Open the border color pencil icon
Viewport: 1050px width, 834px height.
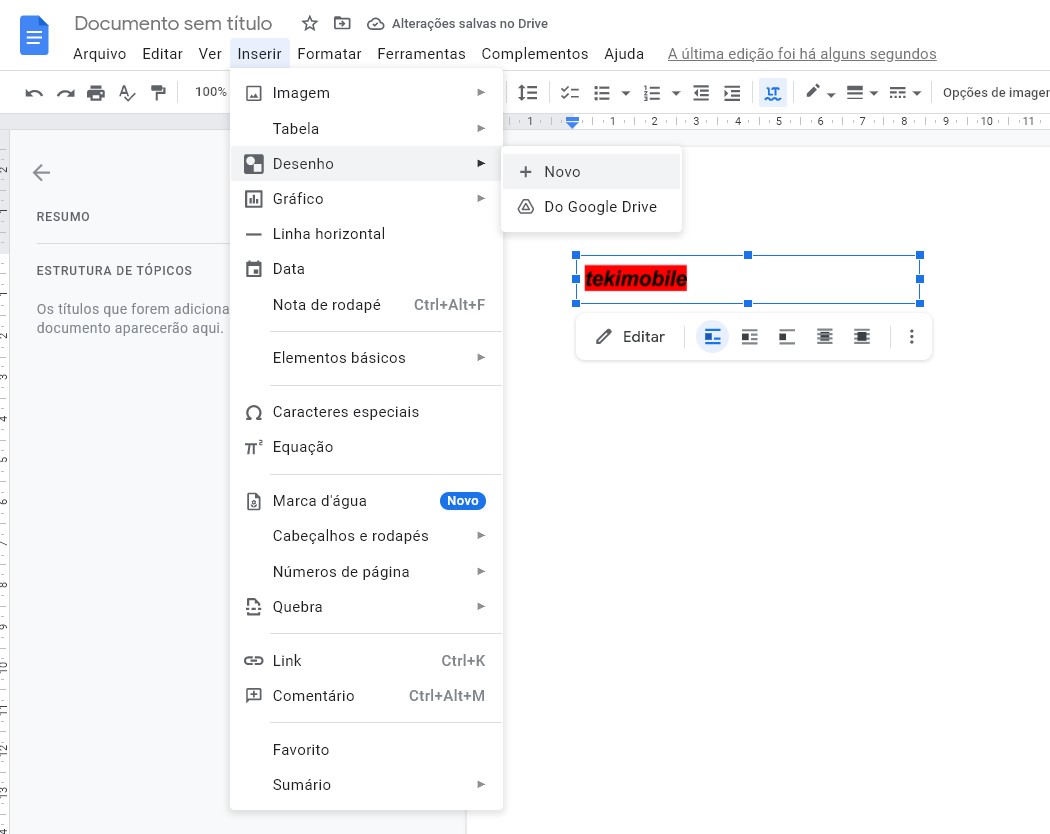(x=813, y=91)
